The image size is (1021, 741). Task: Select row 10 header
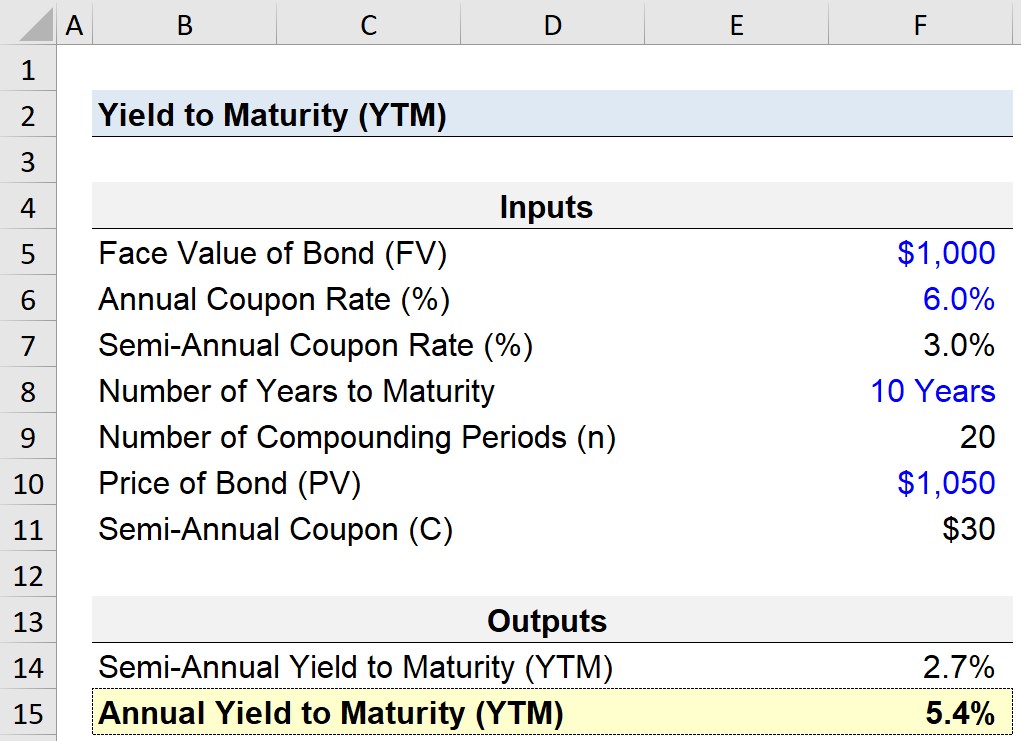(x=28, y=482)
